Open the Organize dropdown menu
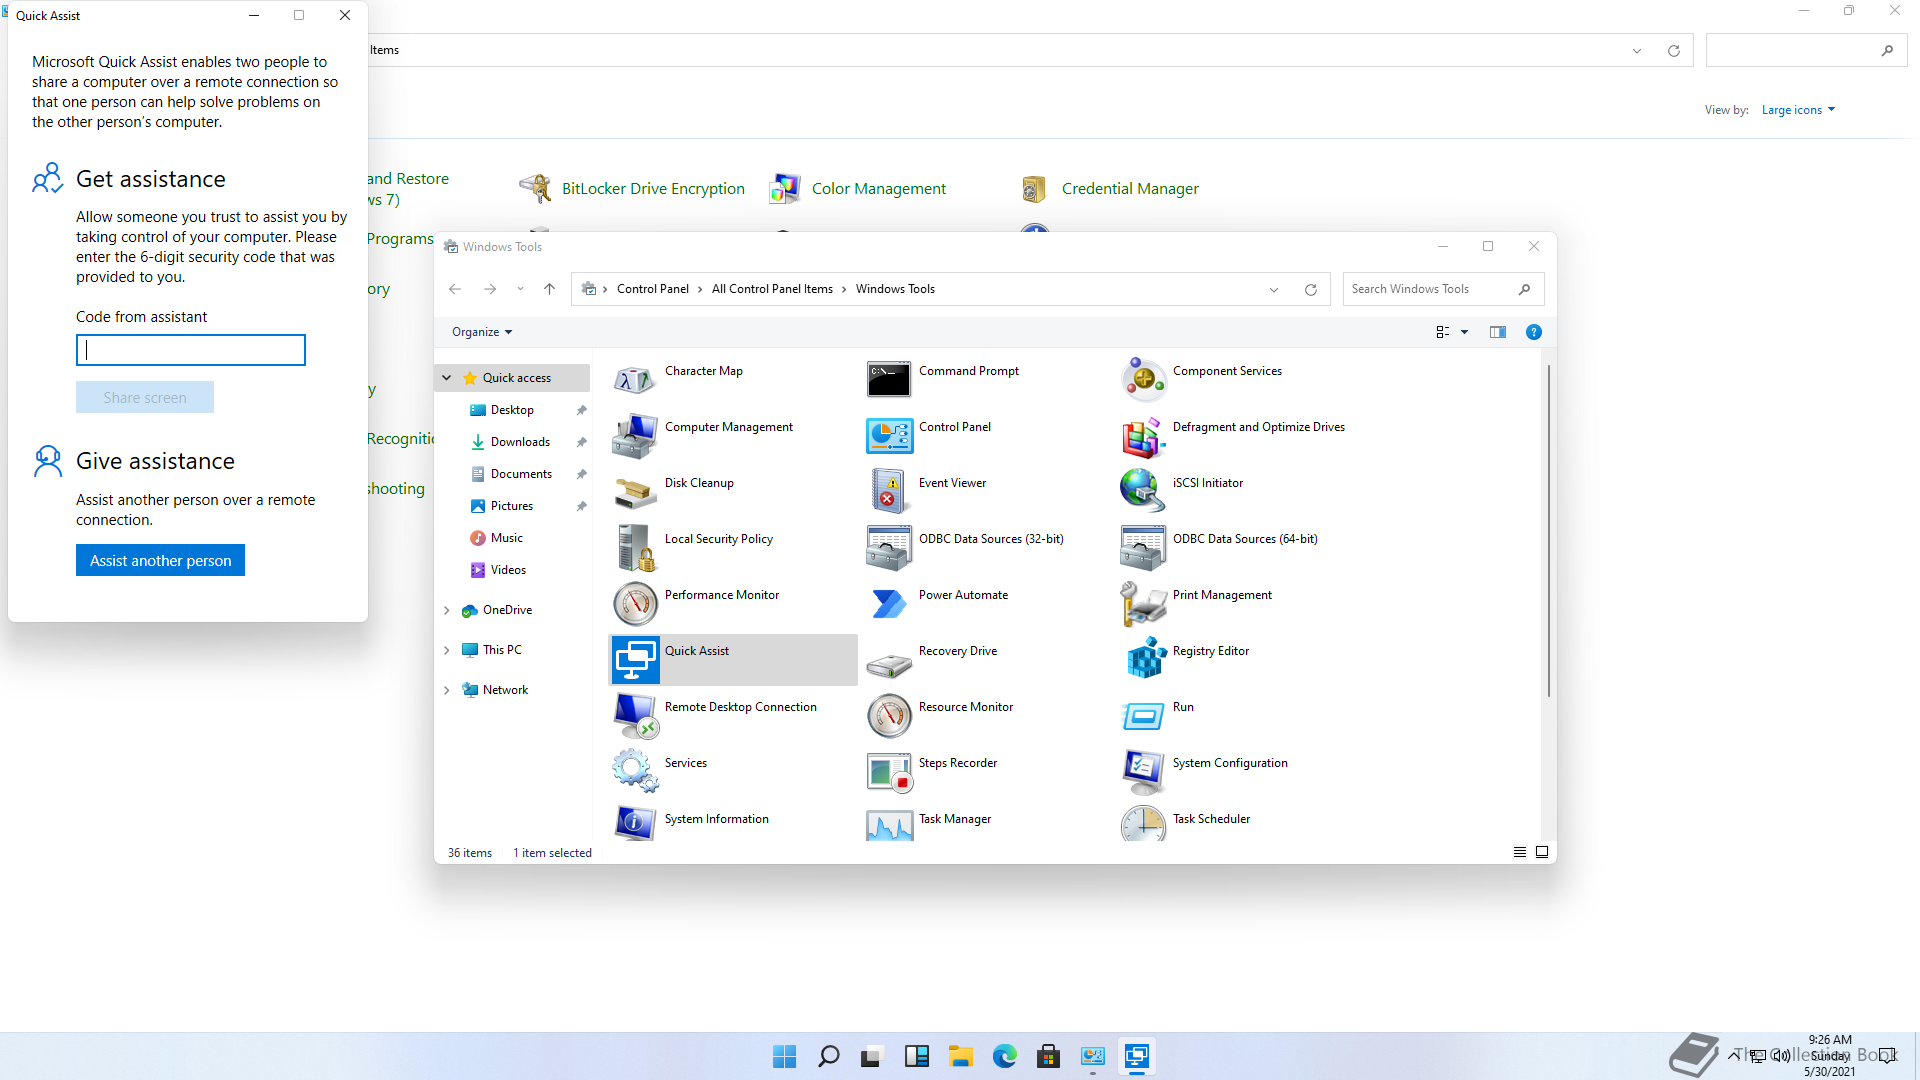 coord(482,332)
